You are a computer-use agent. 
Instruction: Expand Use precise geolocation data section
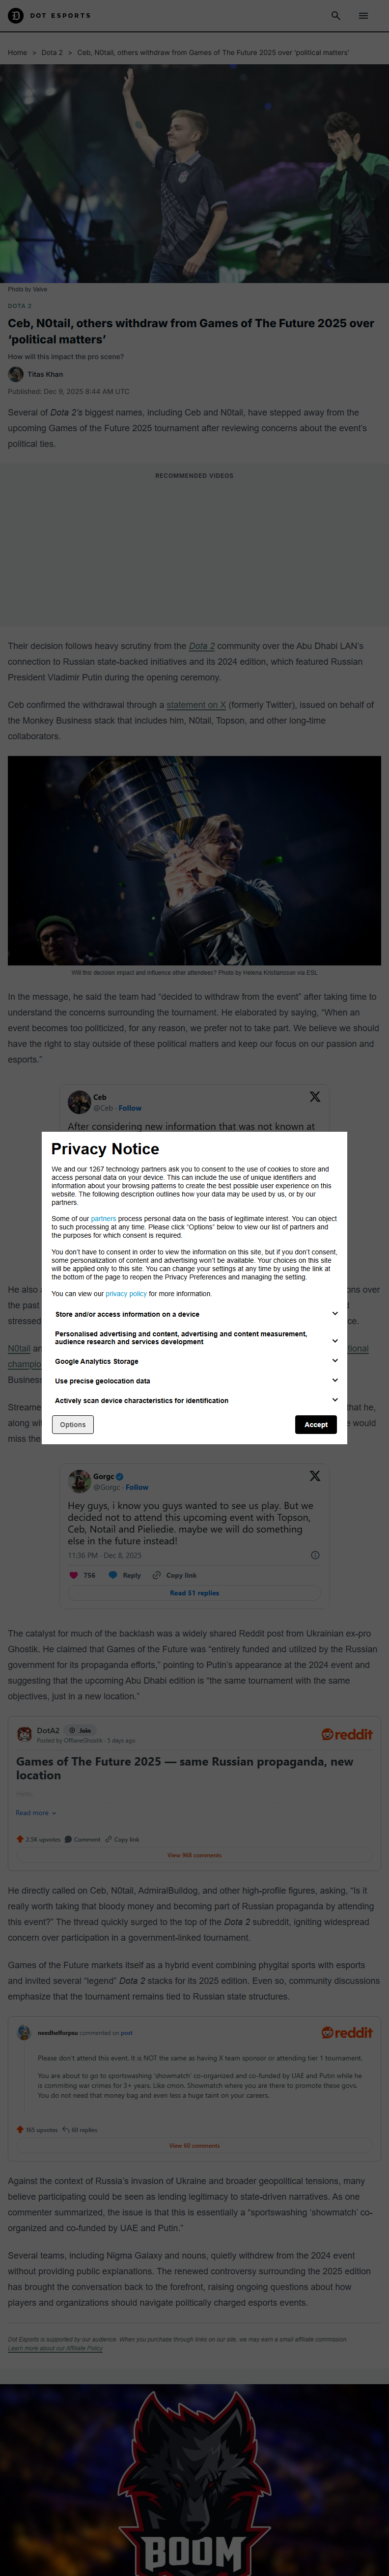click(x=335, y=1381)
